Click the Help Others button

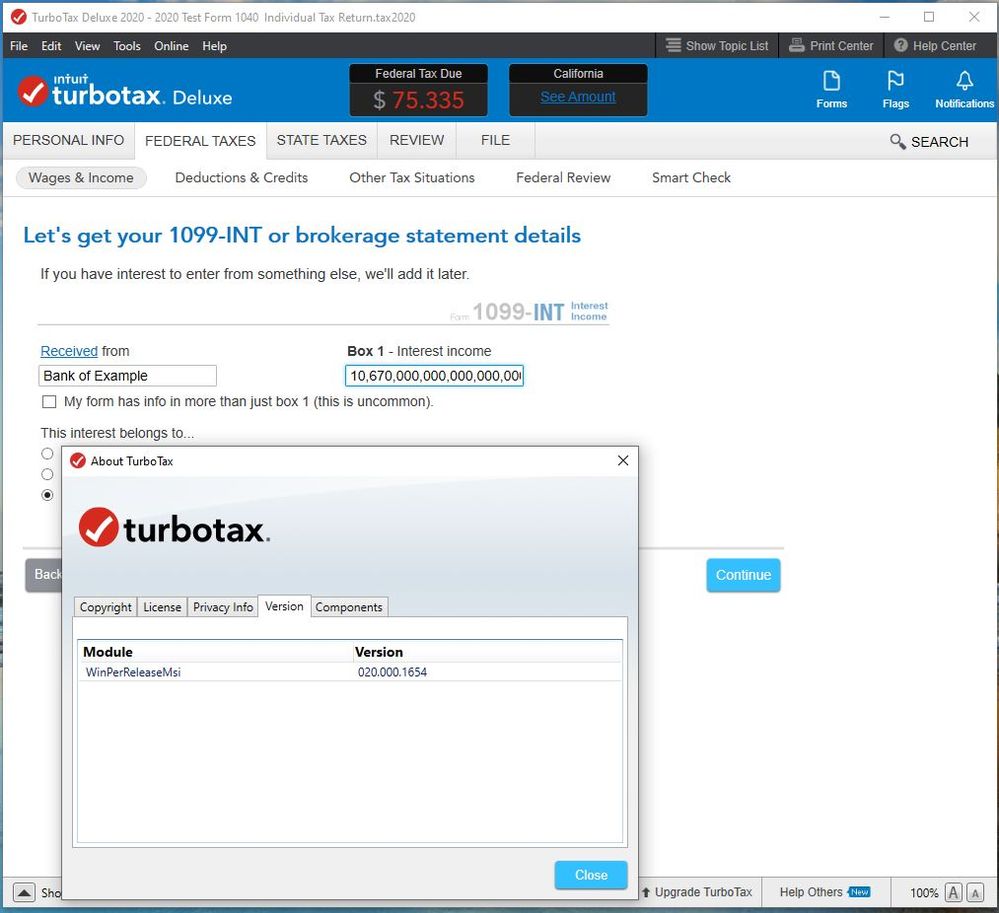824,892
